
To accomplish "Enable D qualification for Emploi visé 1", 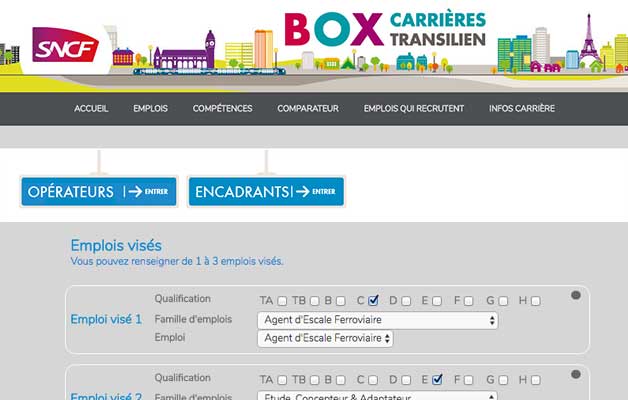I will [x=406, y=301].
